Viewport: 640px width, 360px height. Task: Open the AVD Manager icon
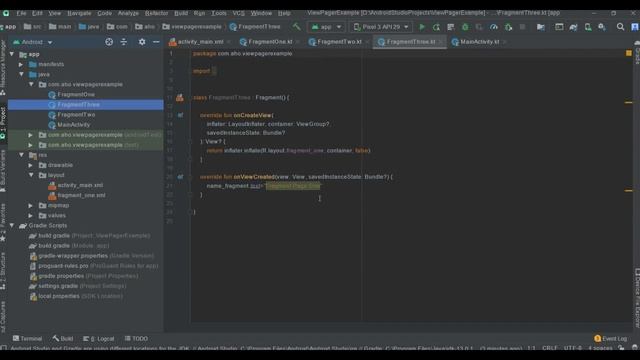coord(588,27)
